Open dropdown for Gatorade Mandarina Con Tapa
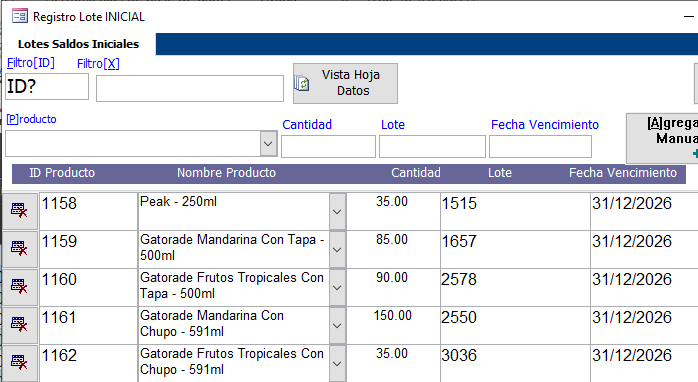 (x=337, y=250)
